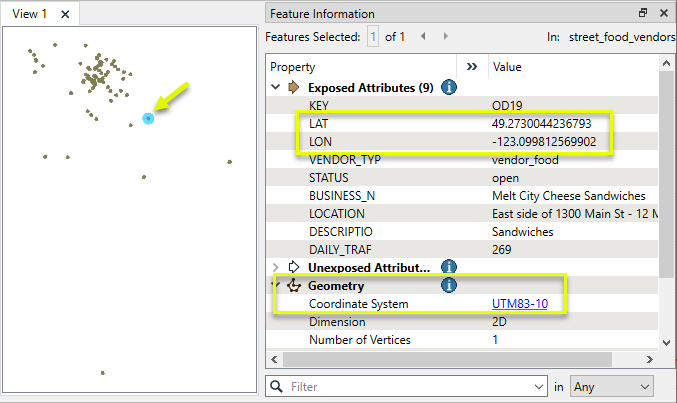This screenshot has height=403, width=677.
Task: Click the double-arrow column expand icon
Action: pos(473,67)
